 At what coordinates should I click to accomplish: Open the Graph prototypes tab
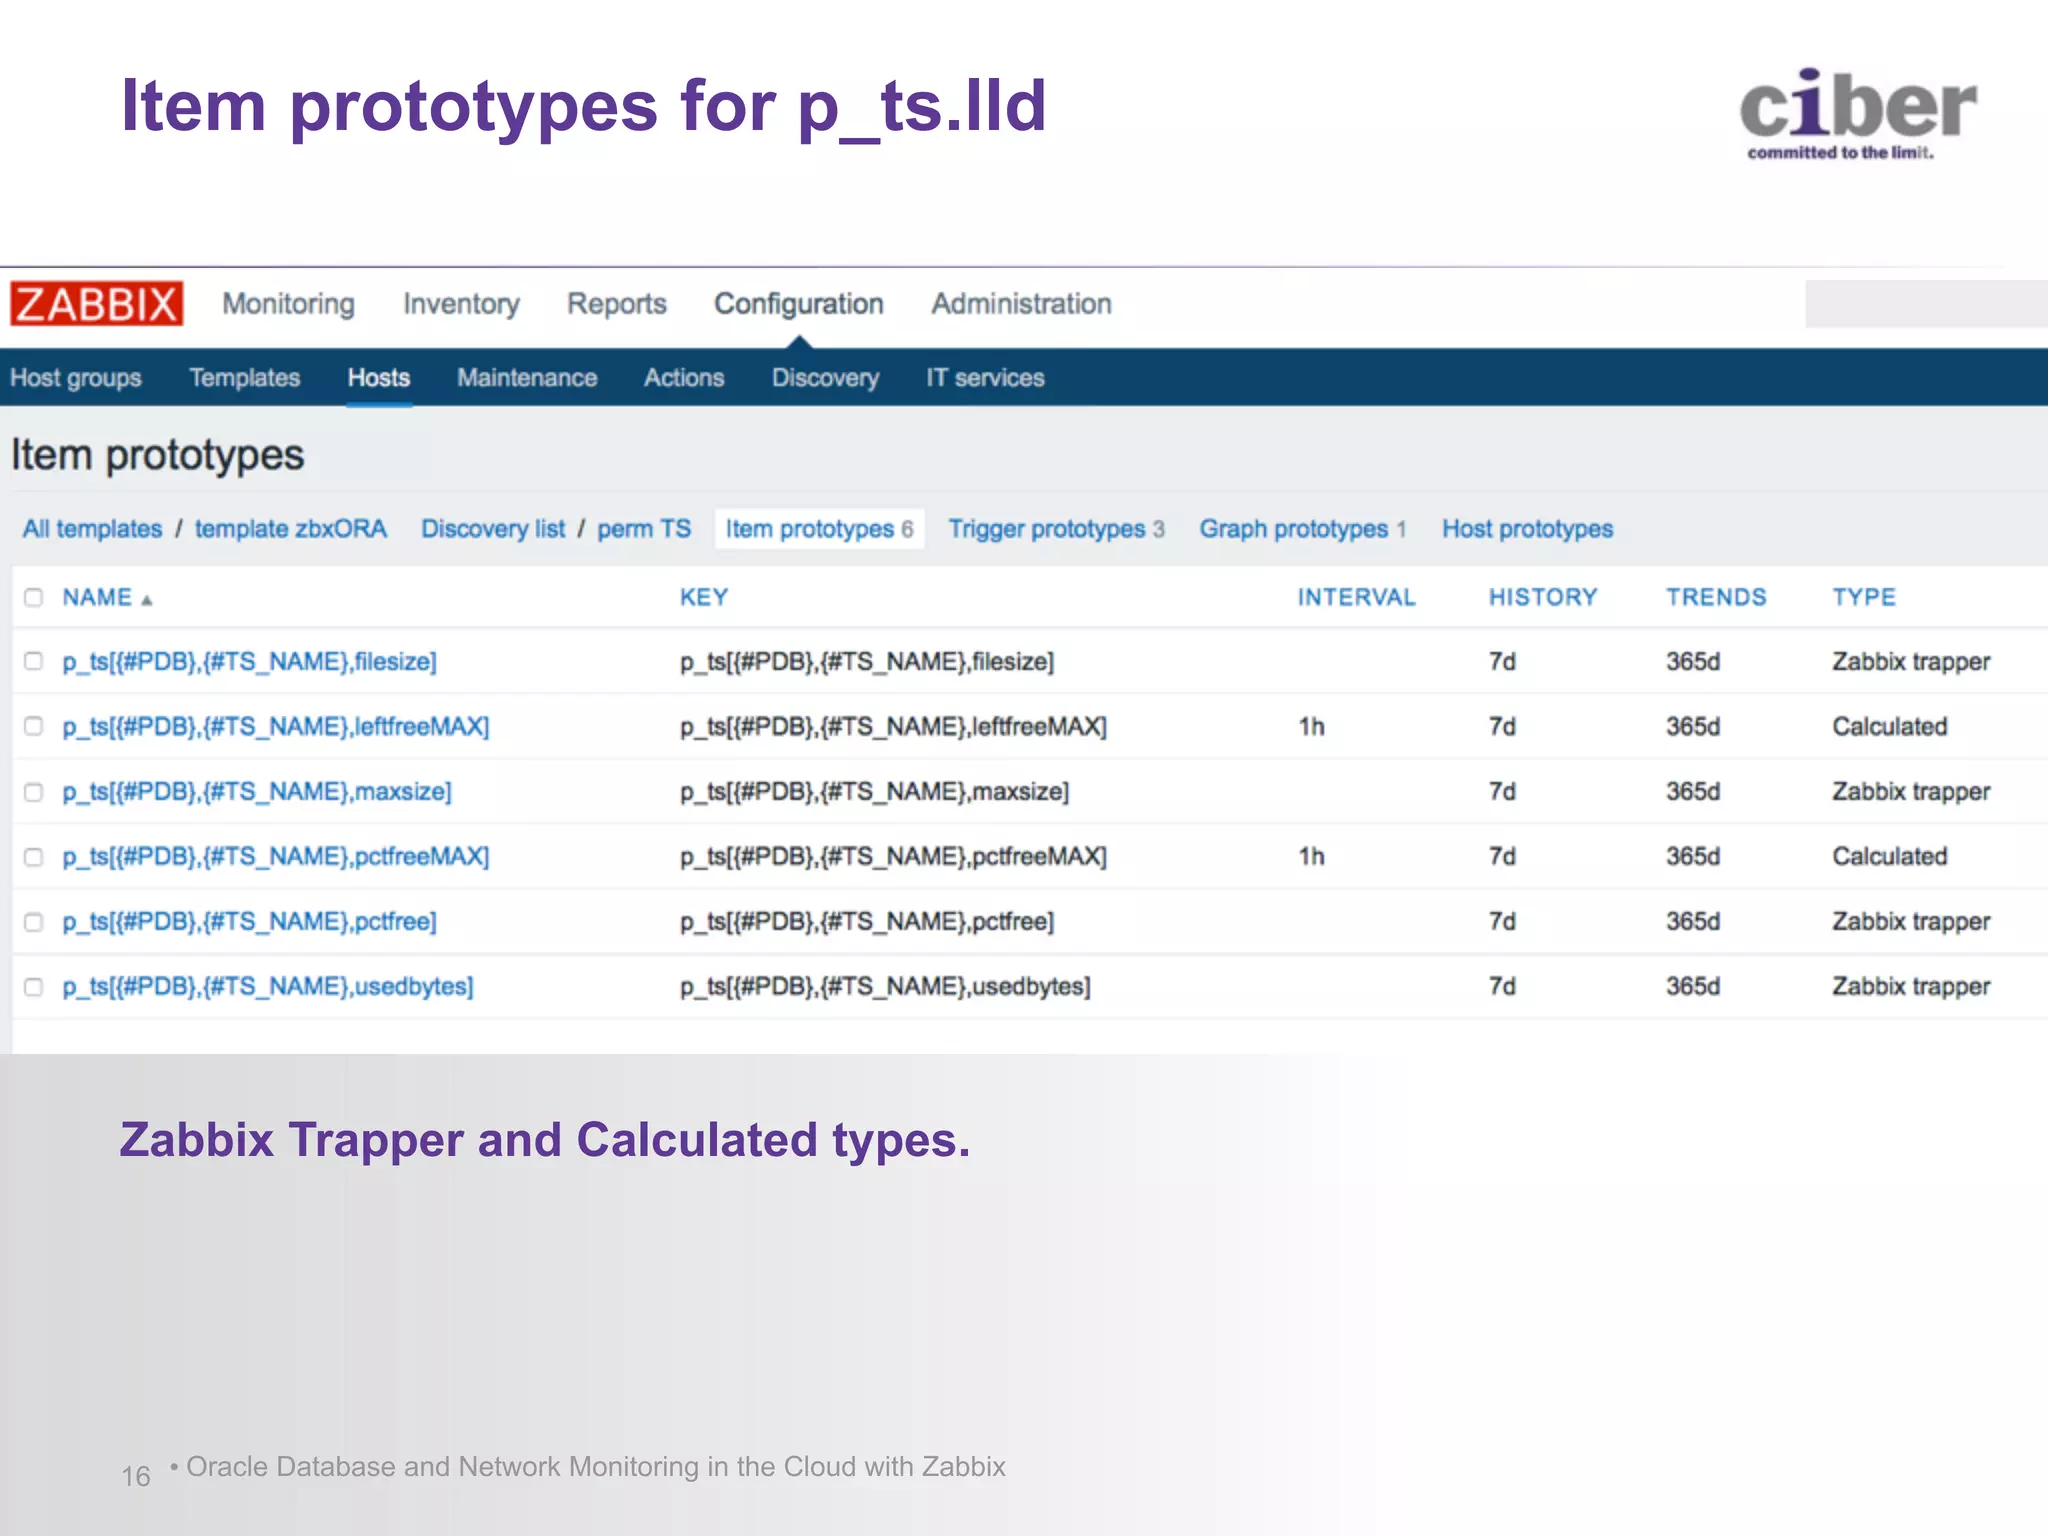pos(1294,529)
